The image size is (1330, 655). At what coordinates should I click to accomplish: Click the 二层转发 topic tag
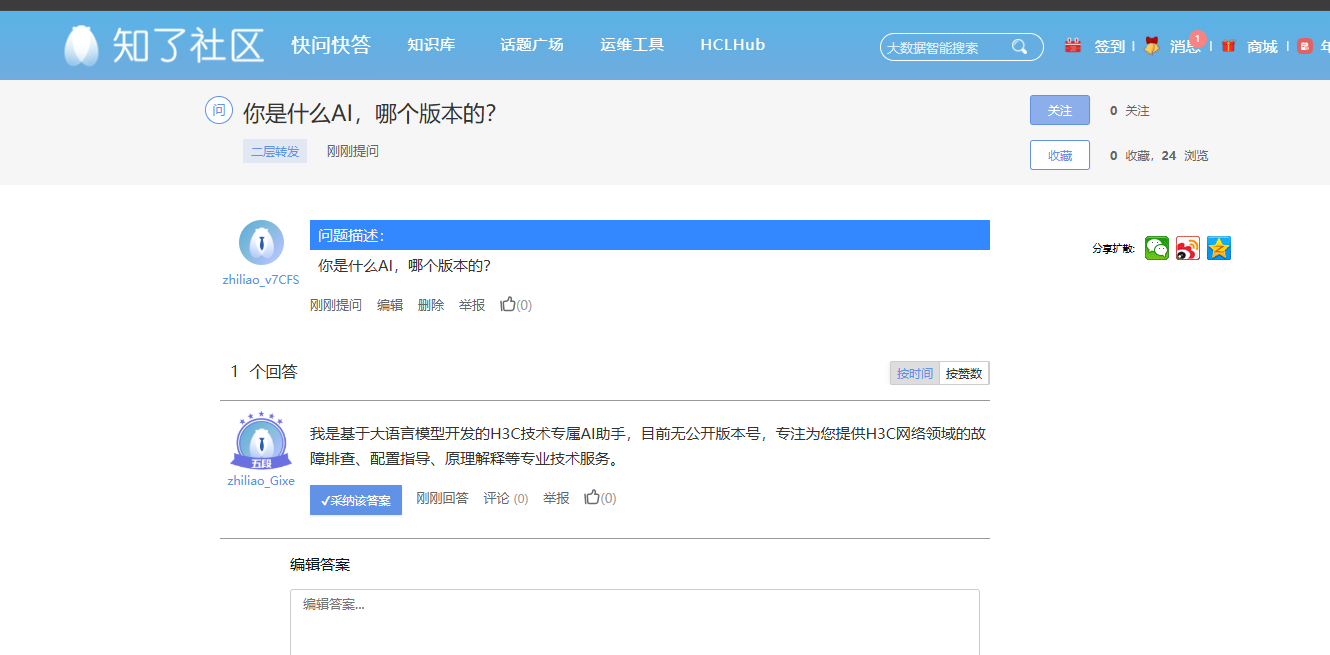tap(275, 151)
